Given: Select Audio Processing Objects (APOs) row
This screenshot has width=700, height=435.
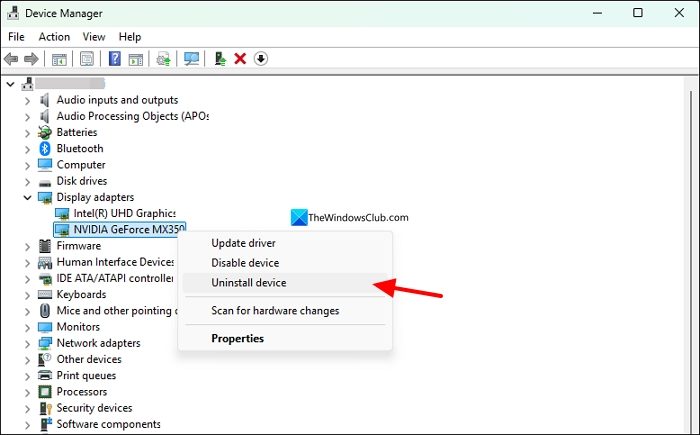Looking at the screenshot, I should point(133,116).
